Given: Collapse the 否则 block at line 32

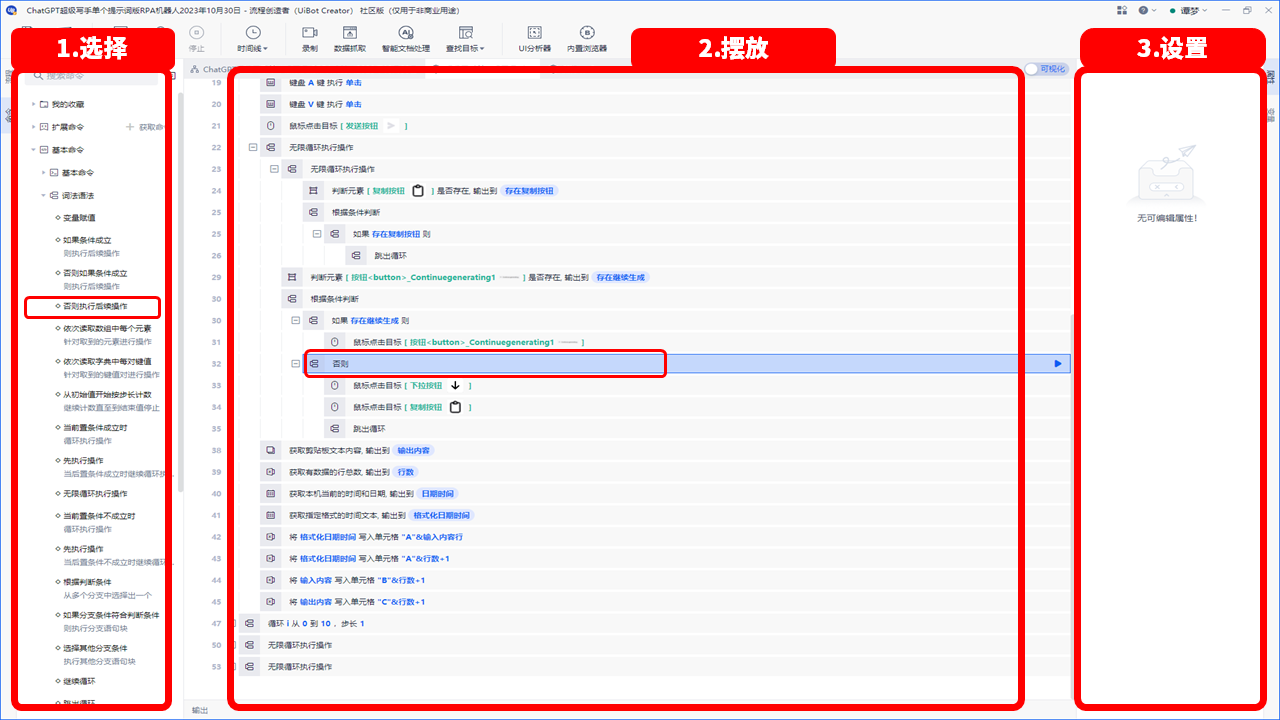Looking at the screenshot, I should click(x=295, y=364).
